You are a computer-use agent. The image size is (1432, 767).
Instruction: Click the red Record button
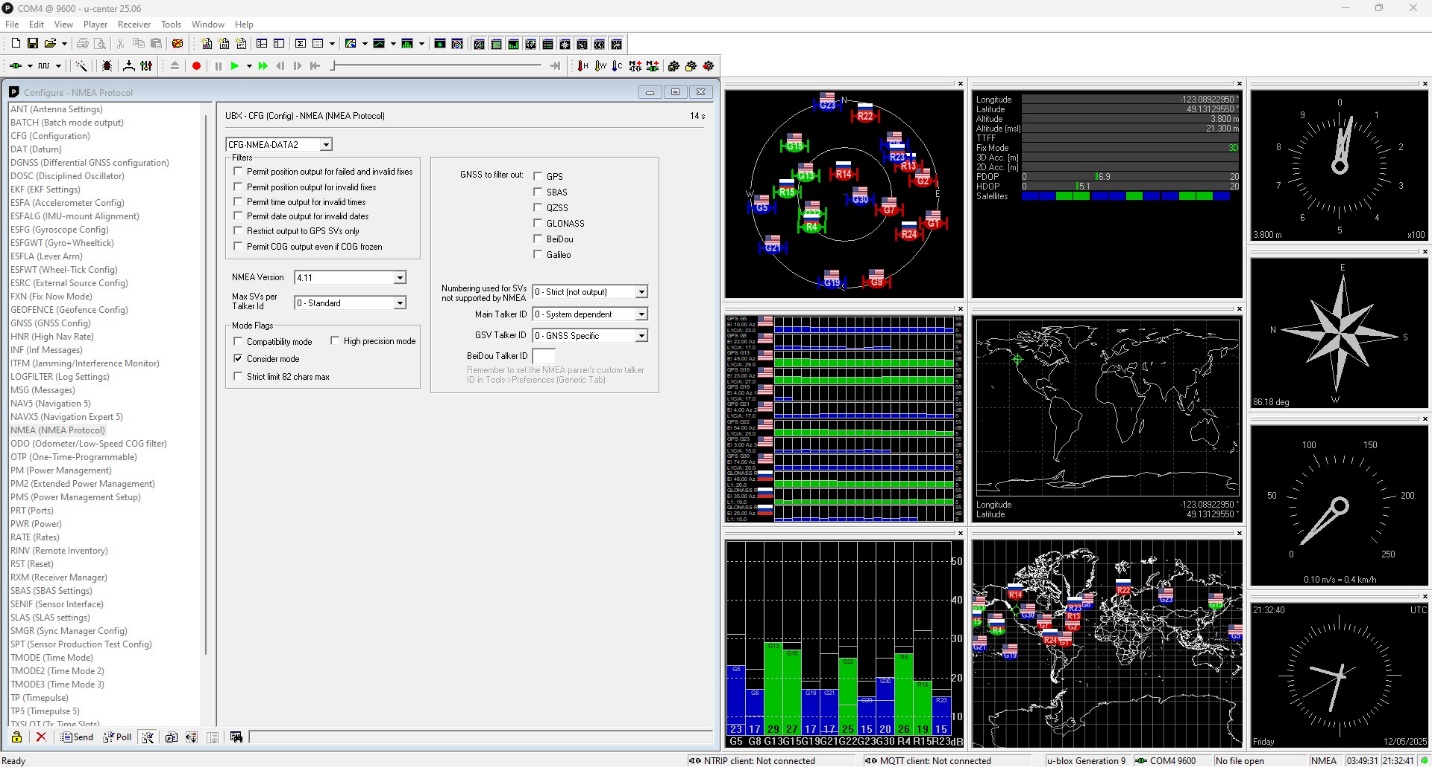tap(196, 66)
